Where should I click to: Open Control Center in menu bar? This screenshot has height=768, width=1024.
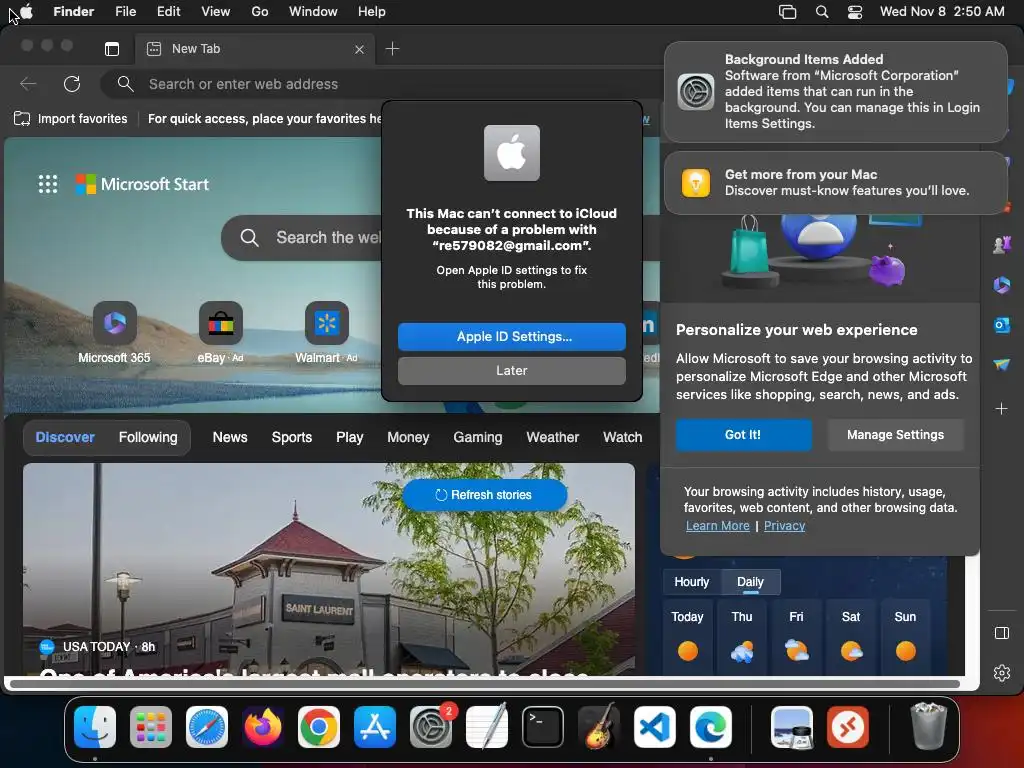[x=855, y=12]
